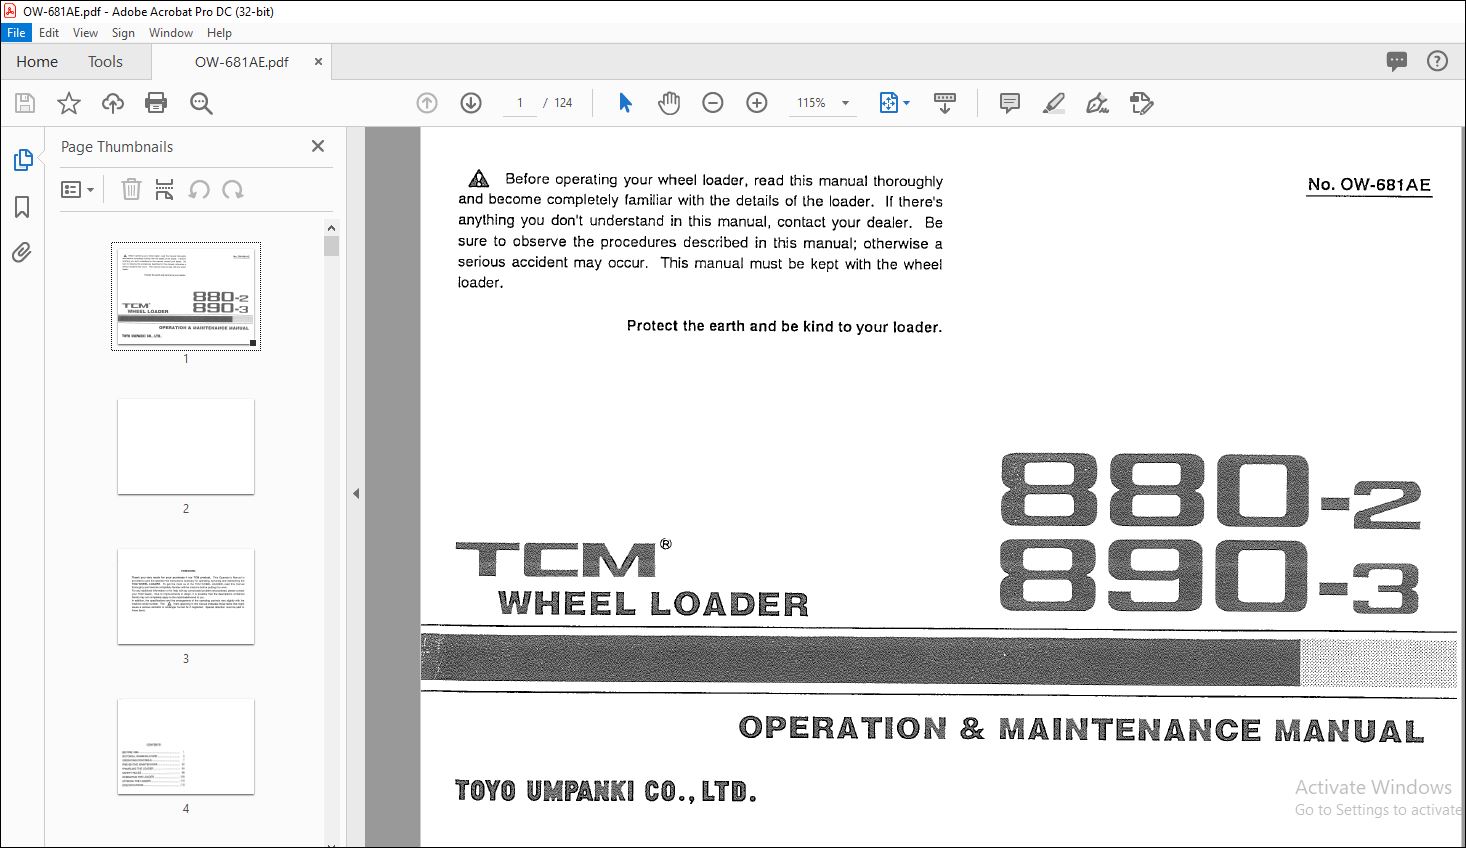Open the Bookmarks panel
Image resolution: width=1466 pixels, height=848 pixels.
click(22, 207)
